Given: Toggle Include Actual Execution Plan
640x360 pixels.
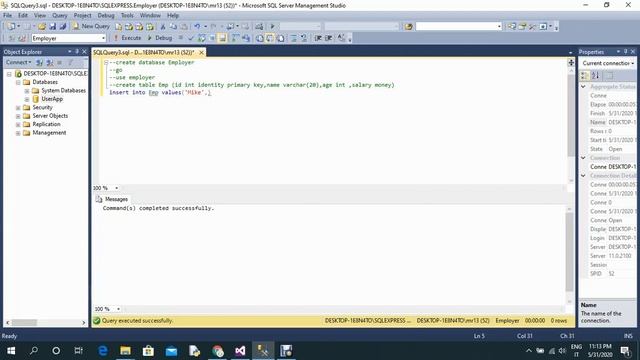Looking at the screenshot, I should 235,38.
